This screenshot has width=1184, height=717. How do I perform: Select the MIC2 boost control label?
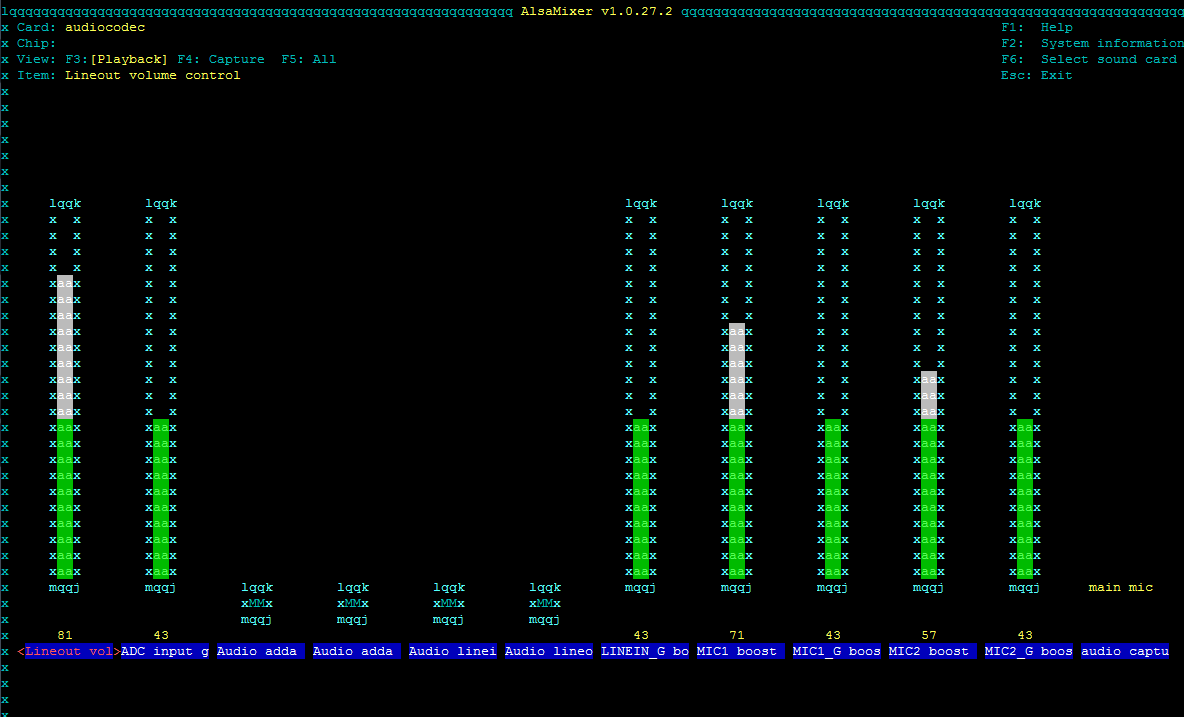932,651
